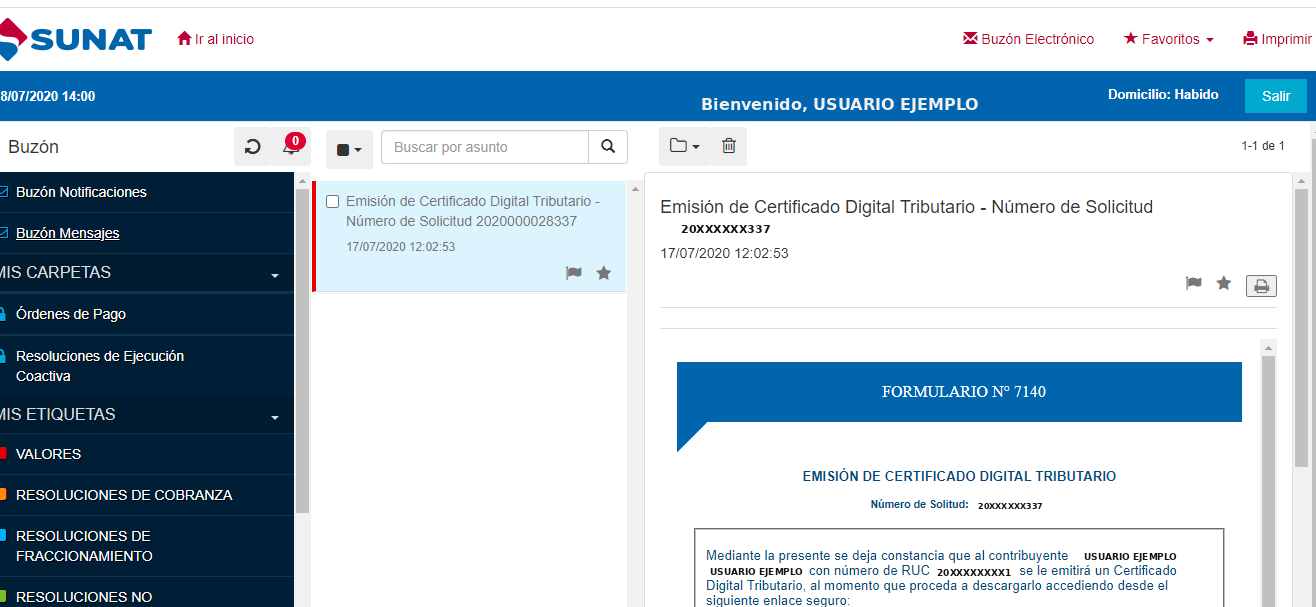Click 'EMISIÓN DE CERTIFICADO DIGITAL TRIBUTARIO' heading
This screenshot has height=607, width=1316.
(x=959, y=476)
